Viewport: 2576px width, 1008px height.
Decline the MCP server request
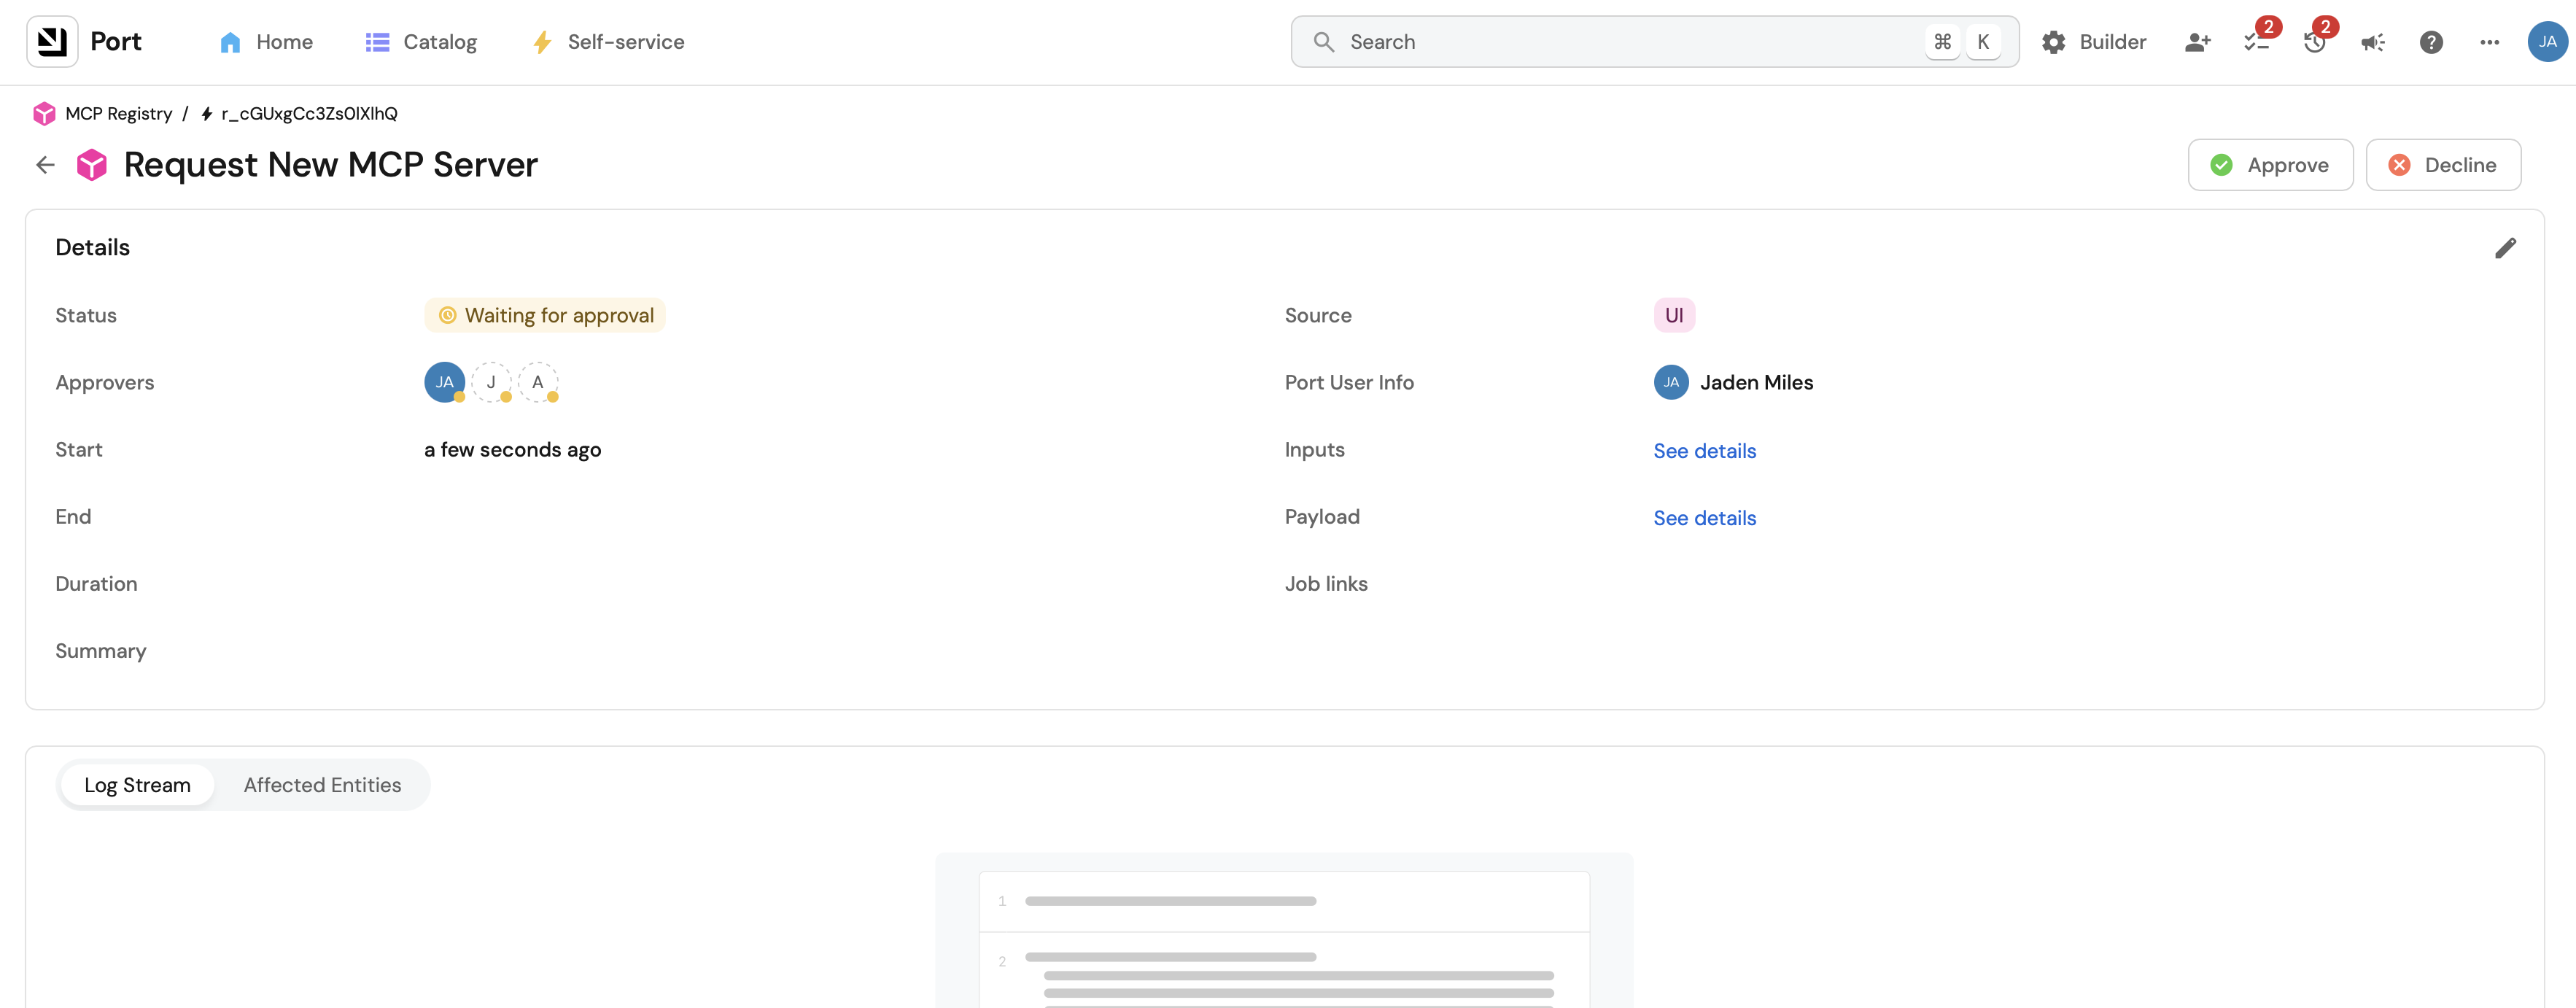[2442, 165]
